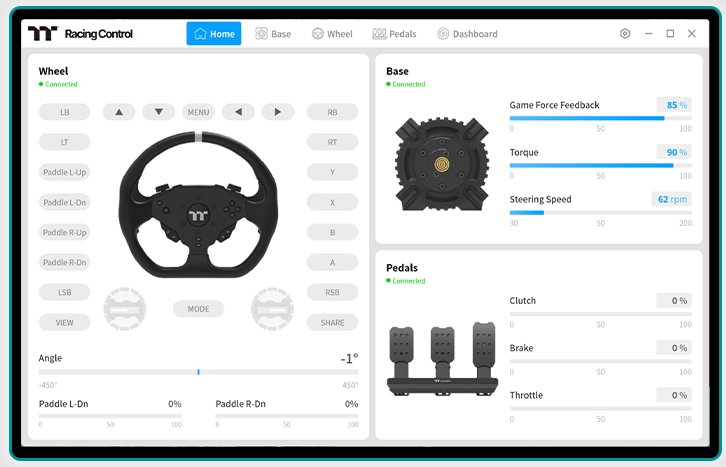
Task: Adjust the Steering Speed slider
Action: (601, 213)
